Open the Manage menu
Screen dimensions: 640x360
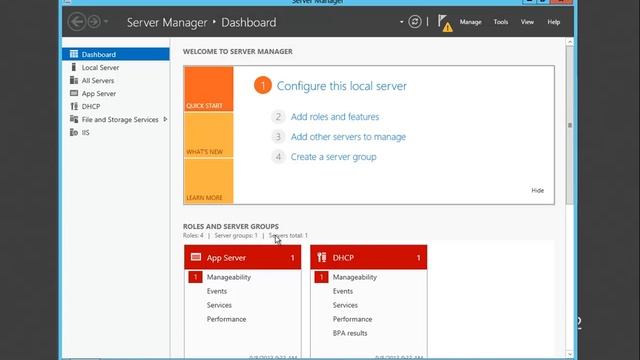pos(471,22)
